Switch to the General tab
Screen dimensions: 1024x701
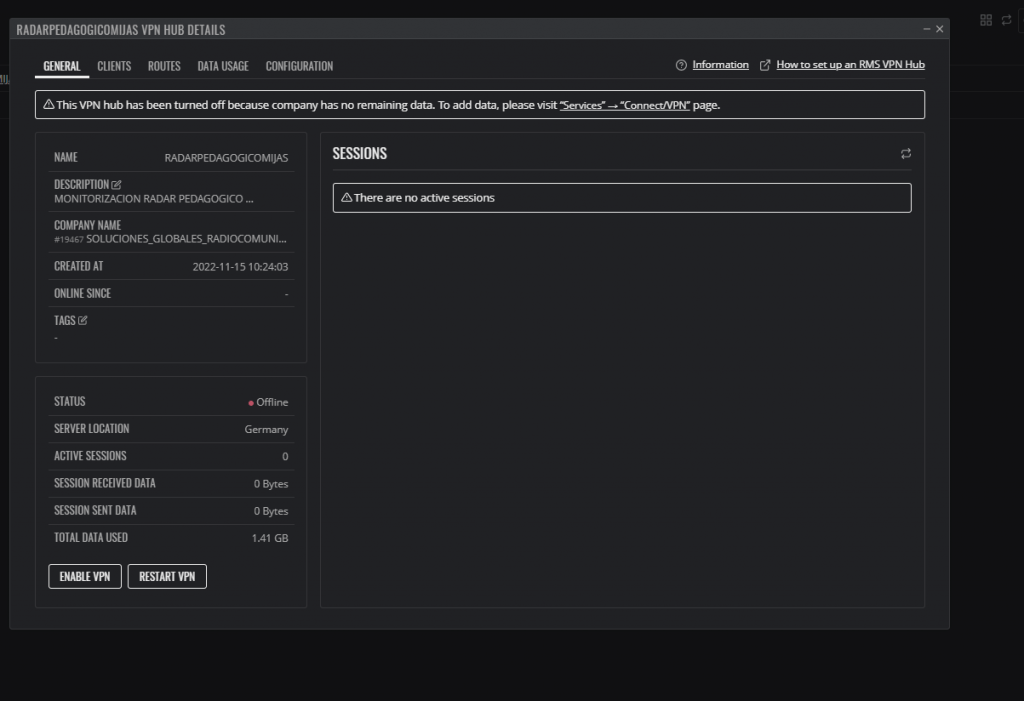coord(62,66)
